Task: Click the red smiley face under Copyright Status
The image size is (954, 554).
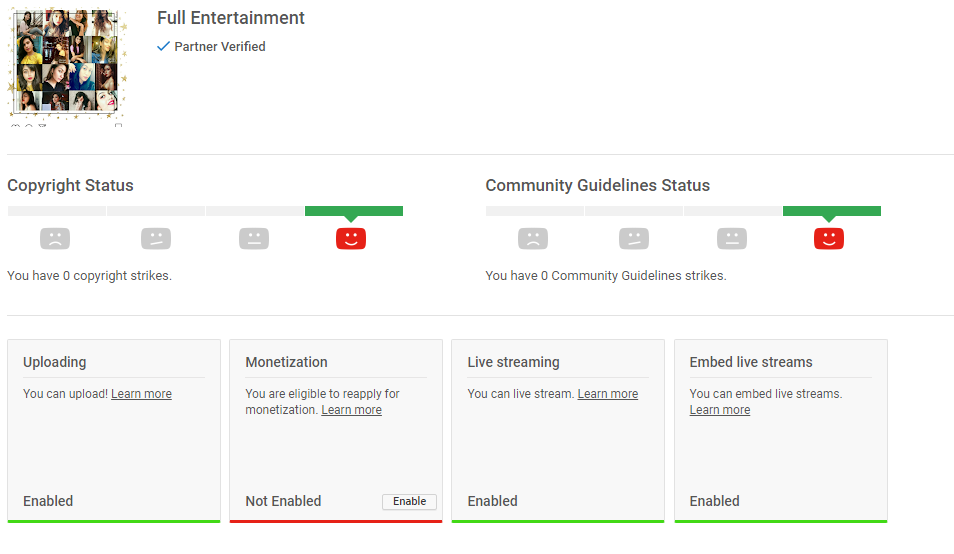Action: 351,238
